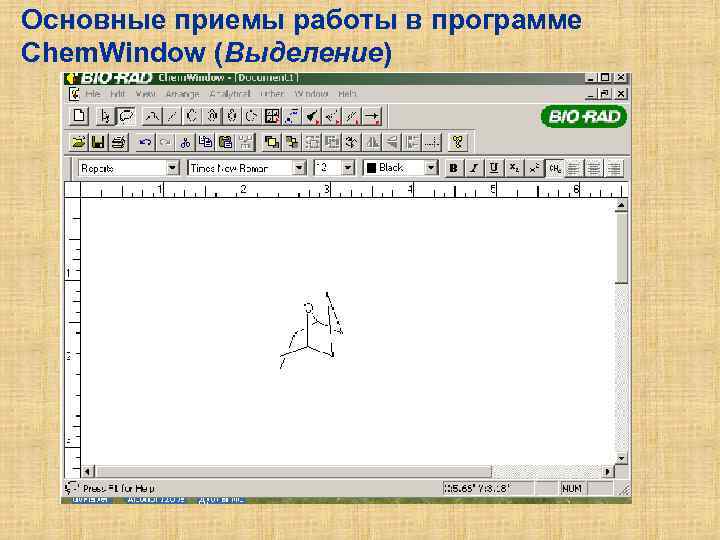Select the straight arrow tool
The height and width of the screenshot is (540, 720).
(x=372, y=116)
